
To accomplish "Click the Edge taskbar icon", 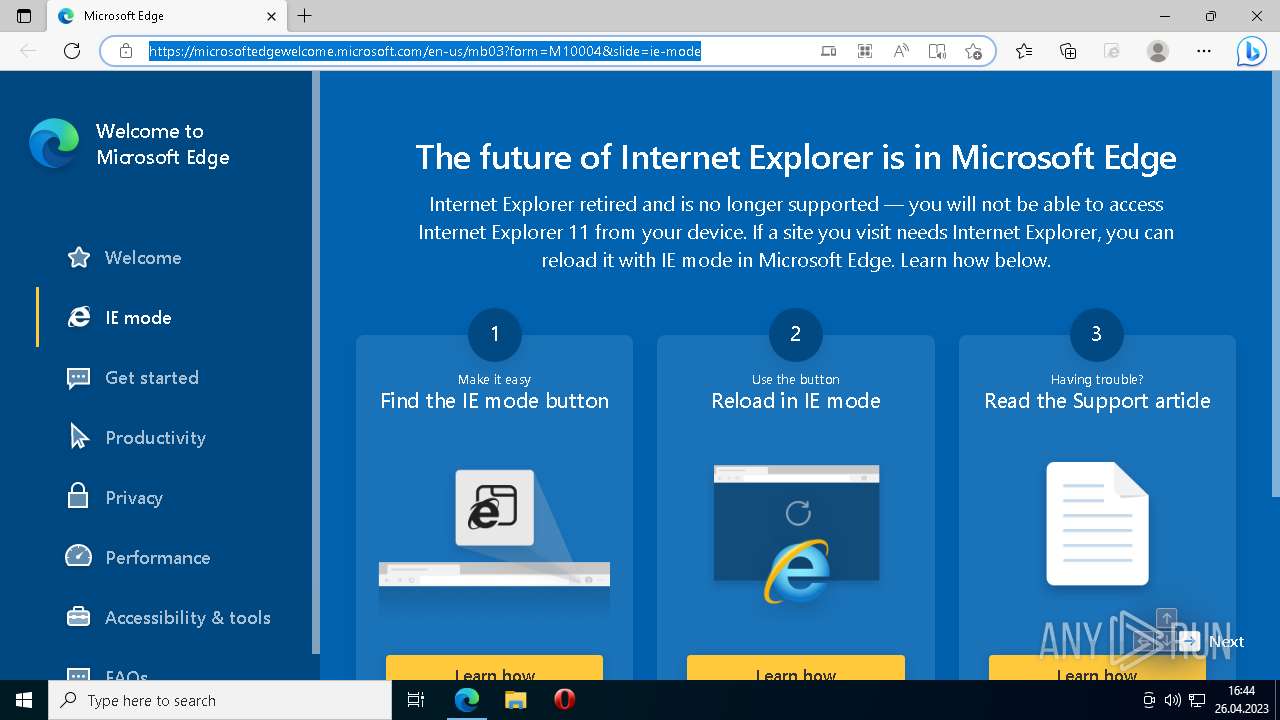I will pos(466,700).
